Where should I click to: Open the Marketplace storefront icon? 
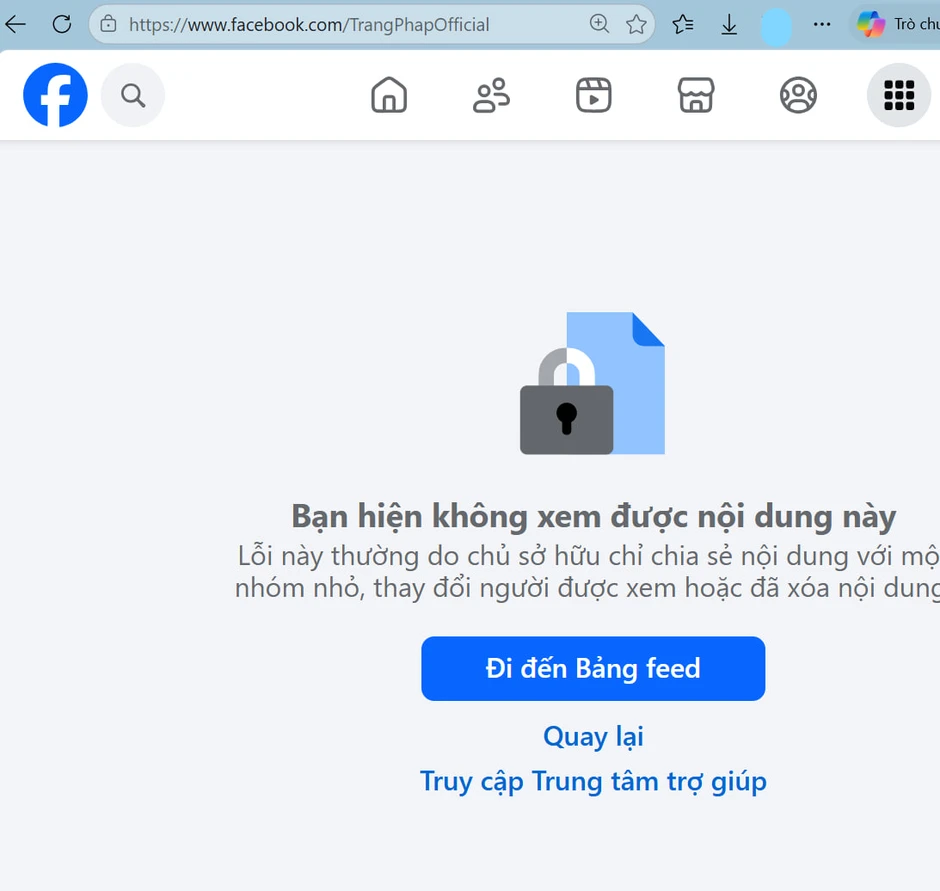click(x=695, y=95)
